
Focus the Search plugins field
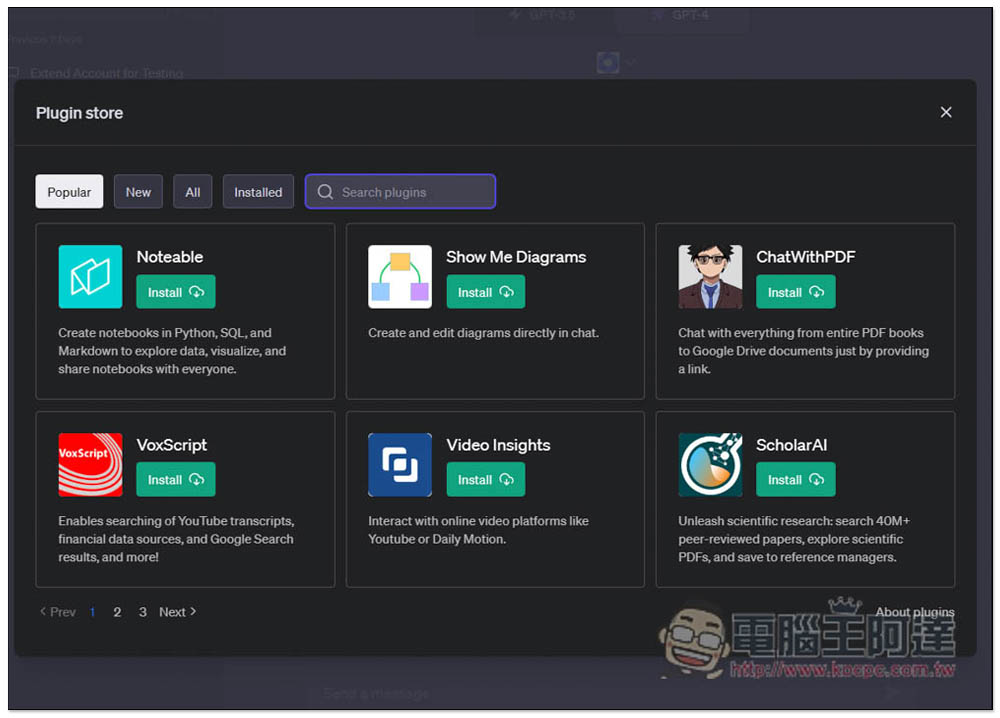401,192
